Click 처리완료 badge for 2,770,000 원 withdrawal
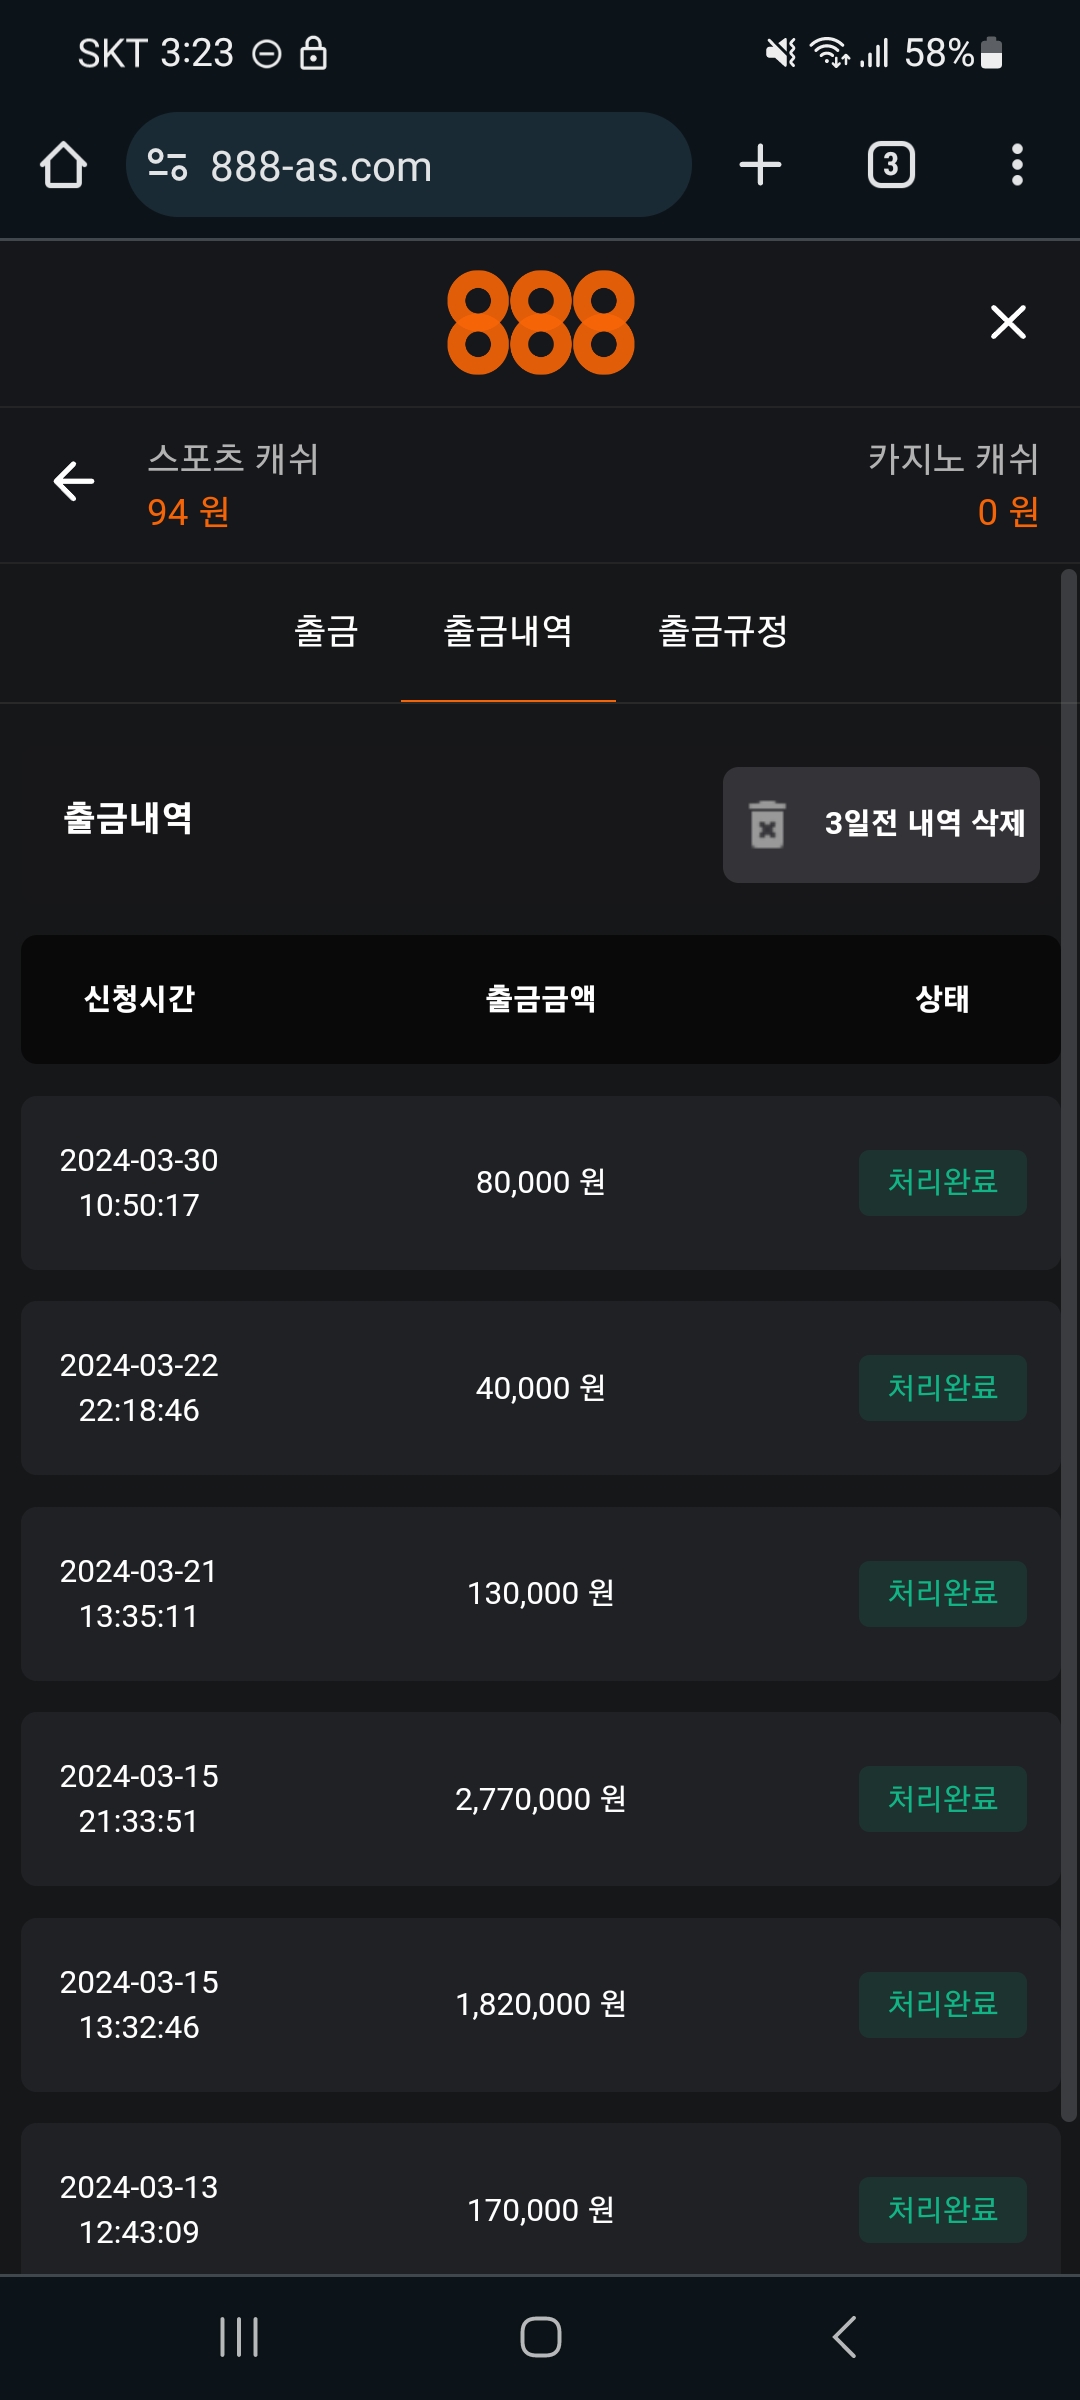The width and height of the screenshot is (1080, 2400). (942, 1799)
